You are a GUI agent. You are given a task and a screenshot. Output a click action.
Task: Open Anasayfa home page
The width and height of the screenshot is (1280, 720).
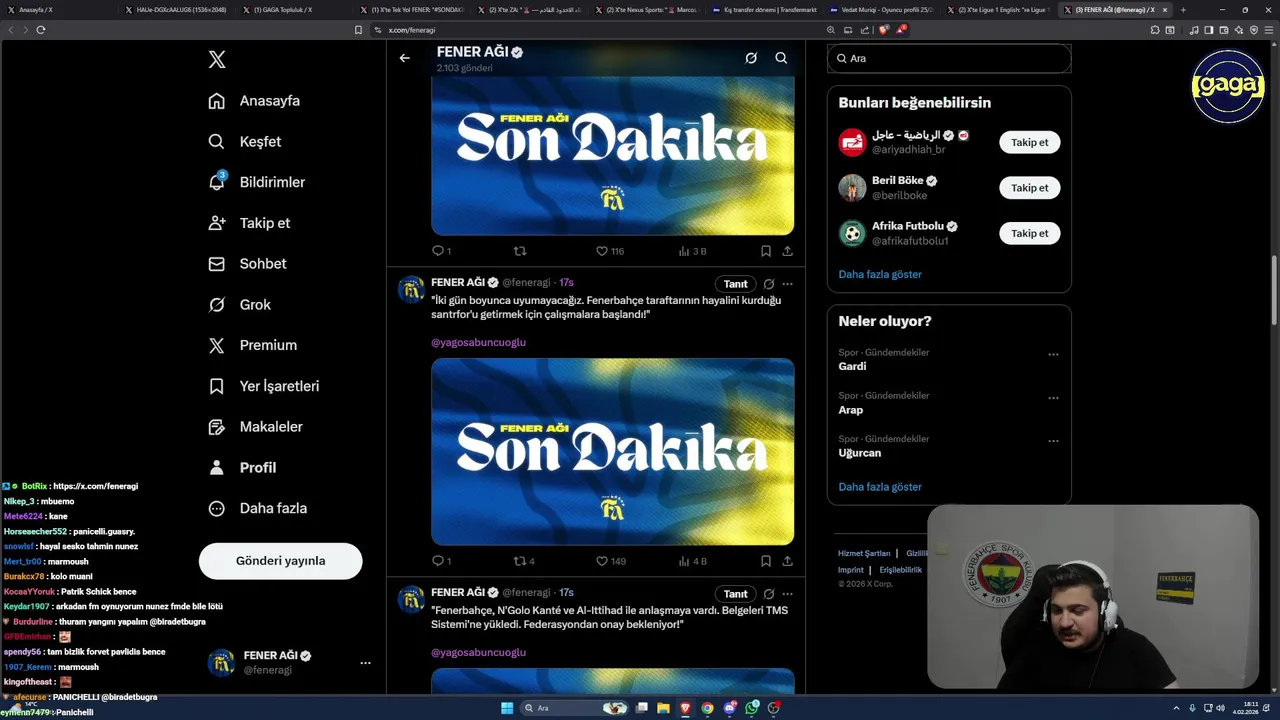pyautogui.click(x=254, y=101)
